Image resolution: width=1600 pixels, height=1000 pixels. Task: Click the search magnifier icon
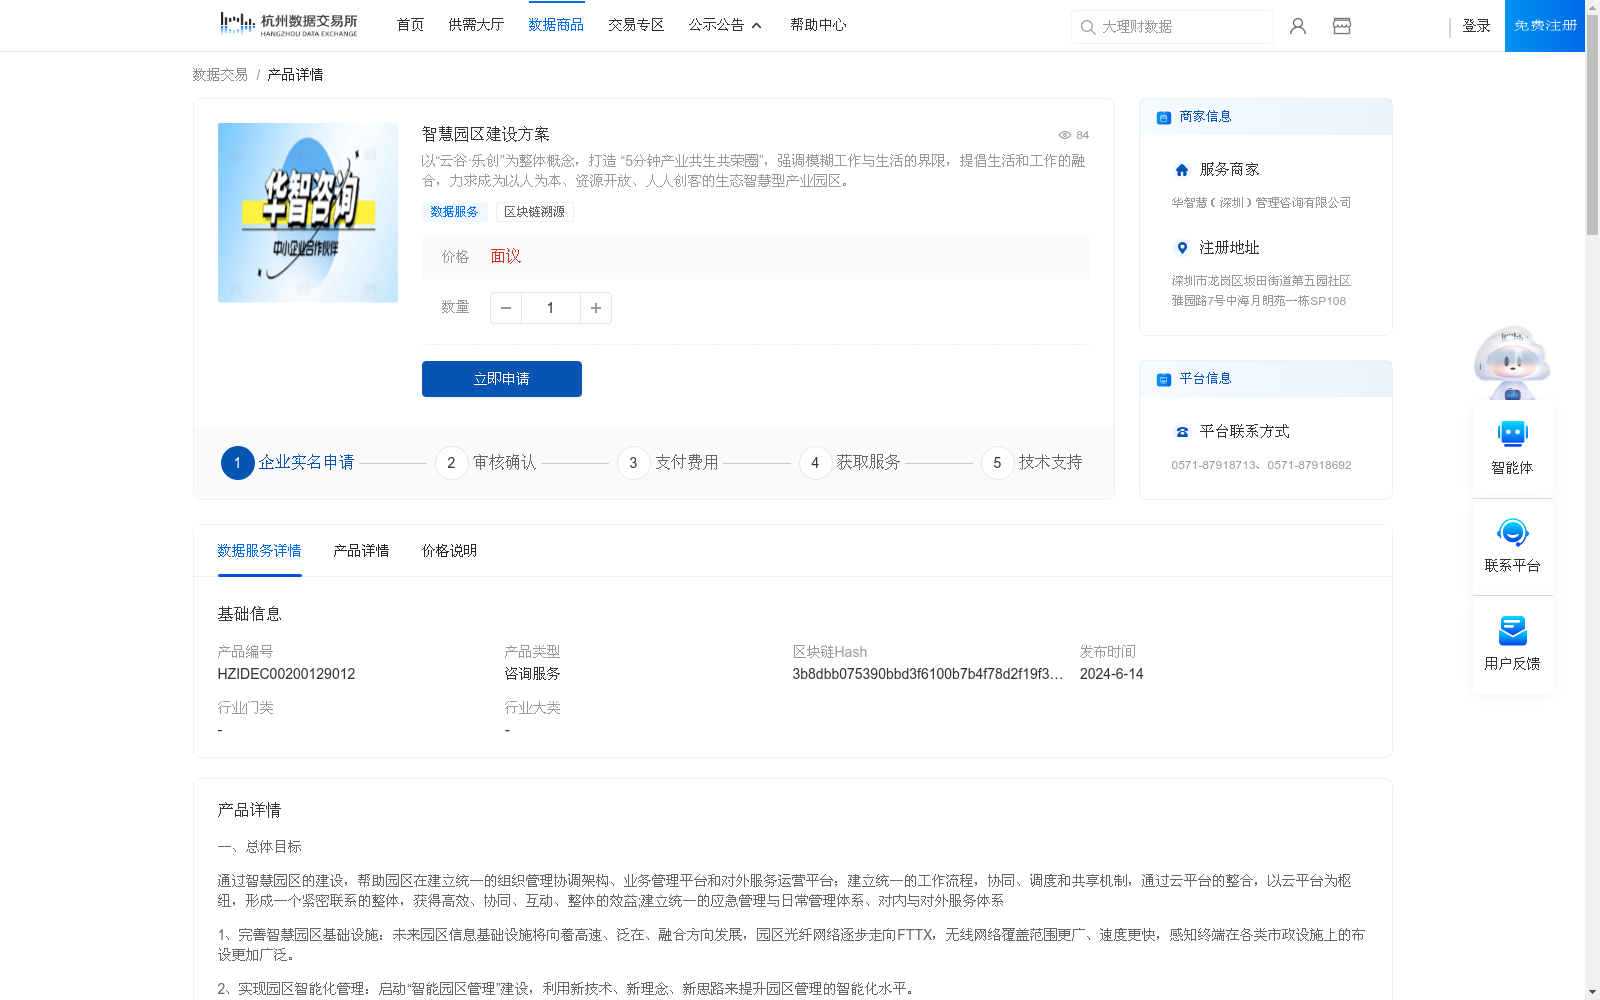[1088, 27]
